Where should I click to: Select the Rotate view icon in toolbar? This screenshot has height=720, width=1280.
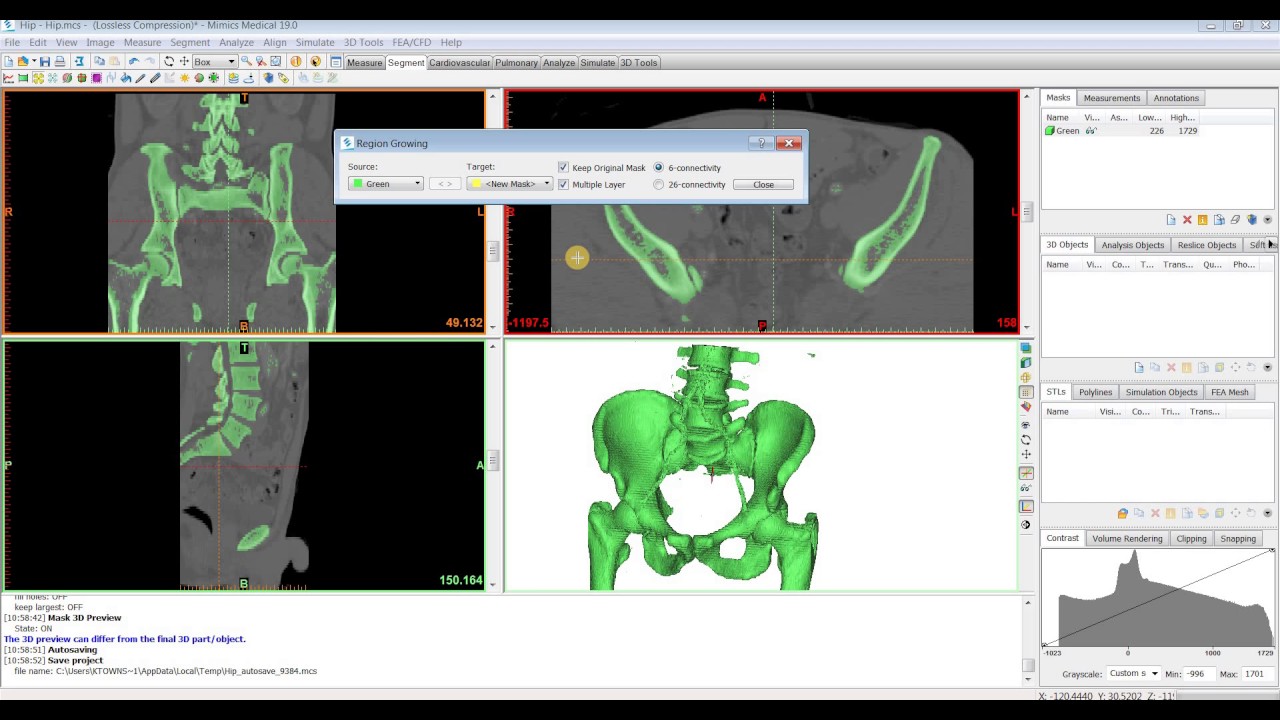(169, 62)
